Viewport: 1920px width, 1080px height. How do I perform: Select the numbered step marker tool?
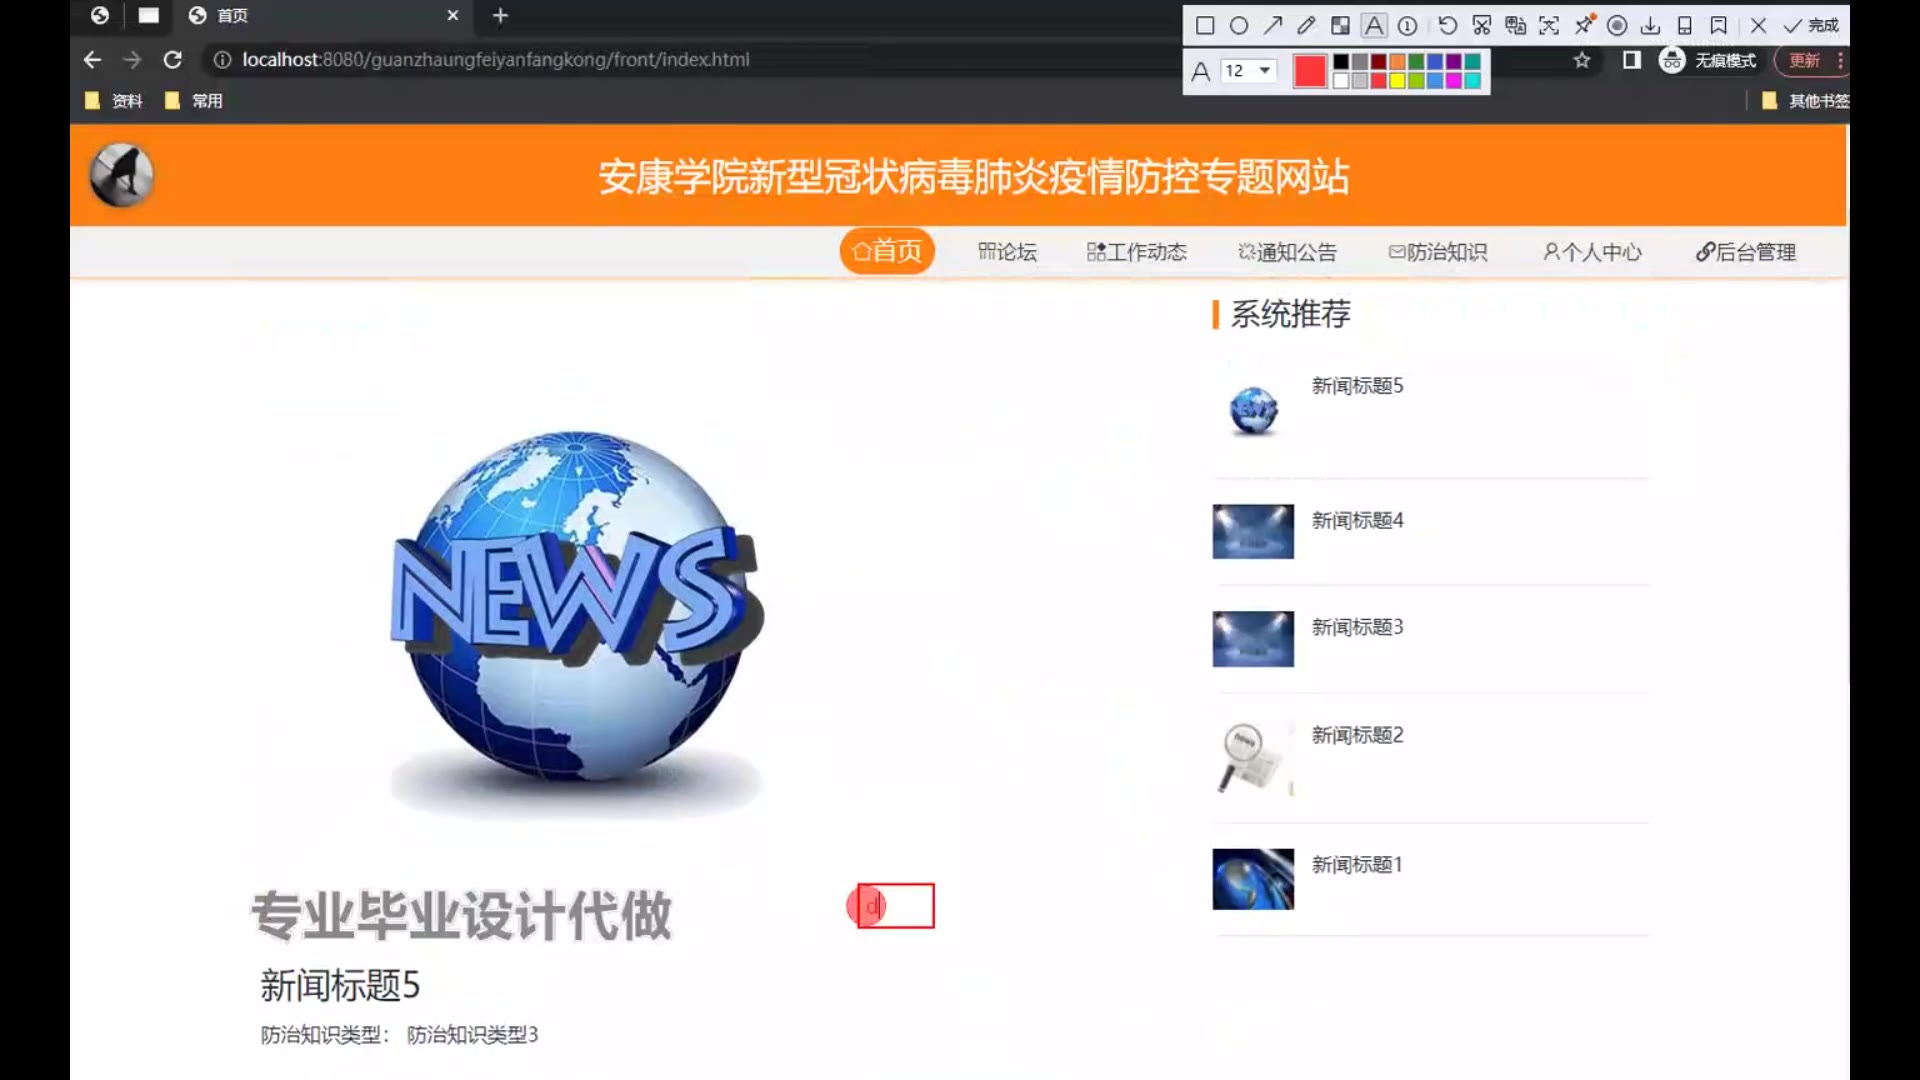(x=1408, y=26)
